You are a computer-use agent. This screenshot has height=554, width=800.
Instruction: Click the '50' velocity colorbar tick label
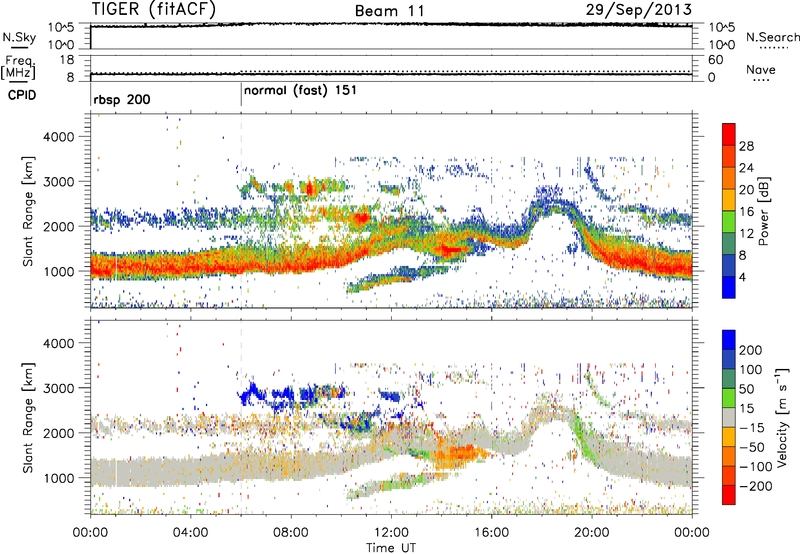point(746,389)
